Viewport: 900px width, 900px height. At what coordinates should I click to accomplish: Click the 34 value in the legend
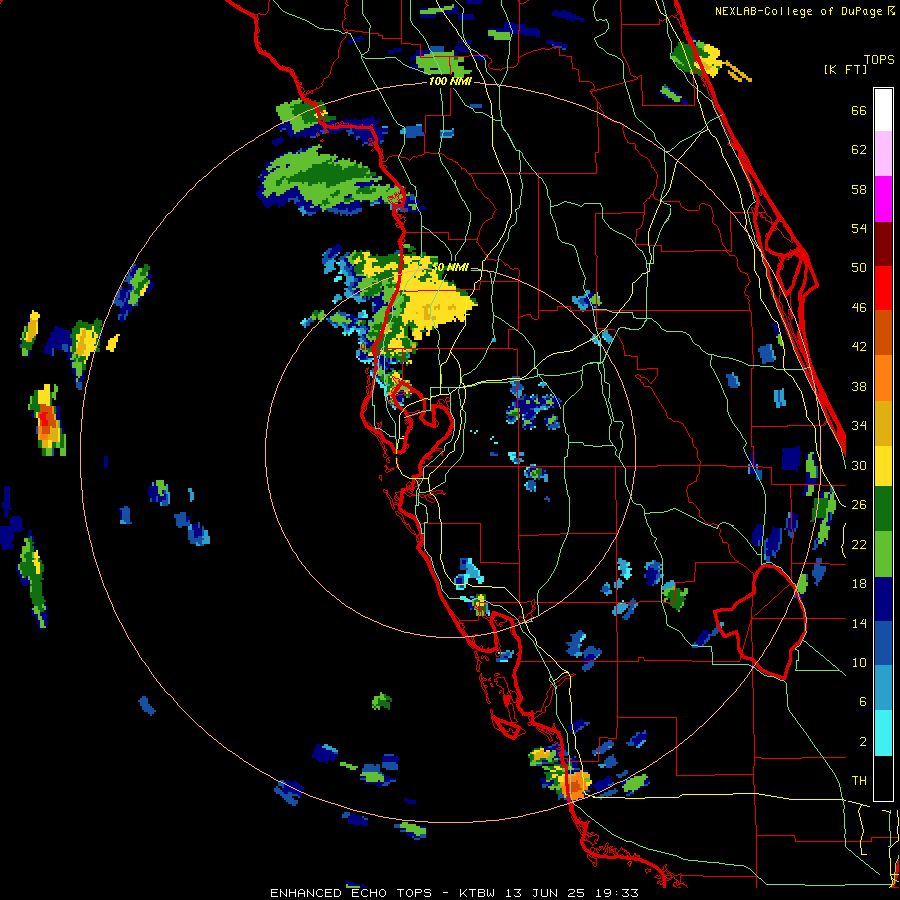(x=859, y=426)
